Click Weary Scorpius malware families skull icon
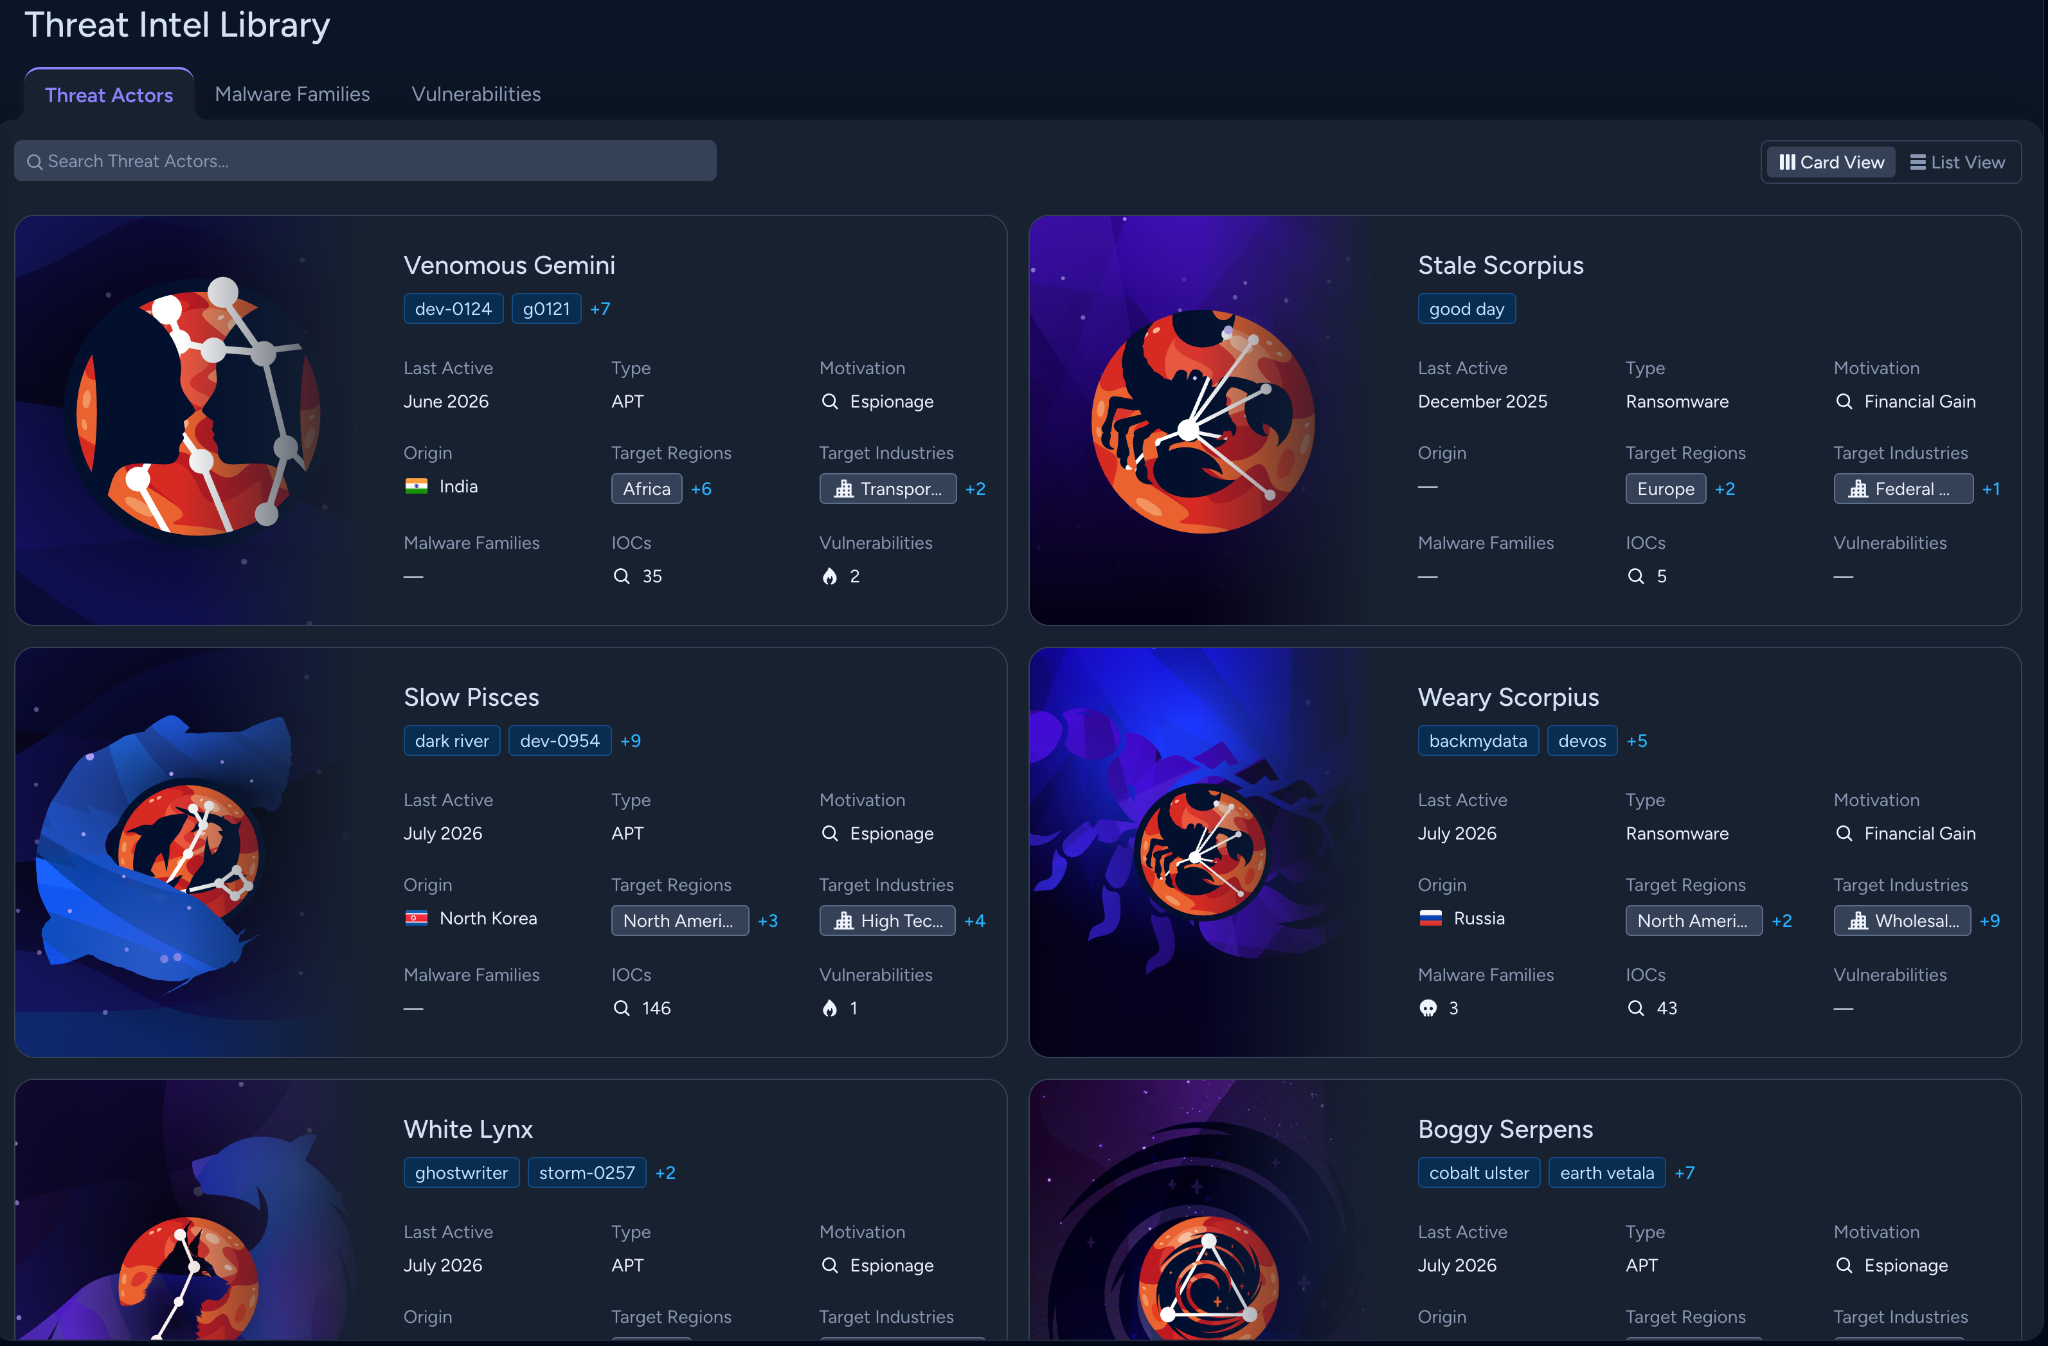 pyautogui.click(x=1428, y=1008)
